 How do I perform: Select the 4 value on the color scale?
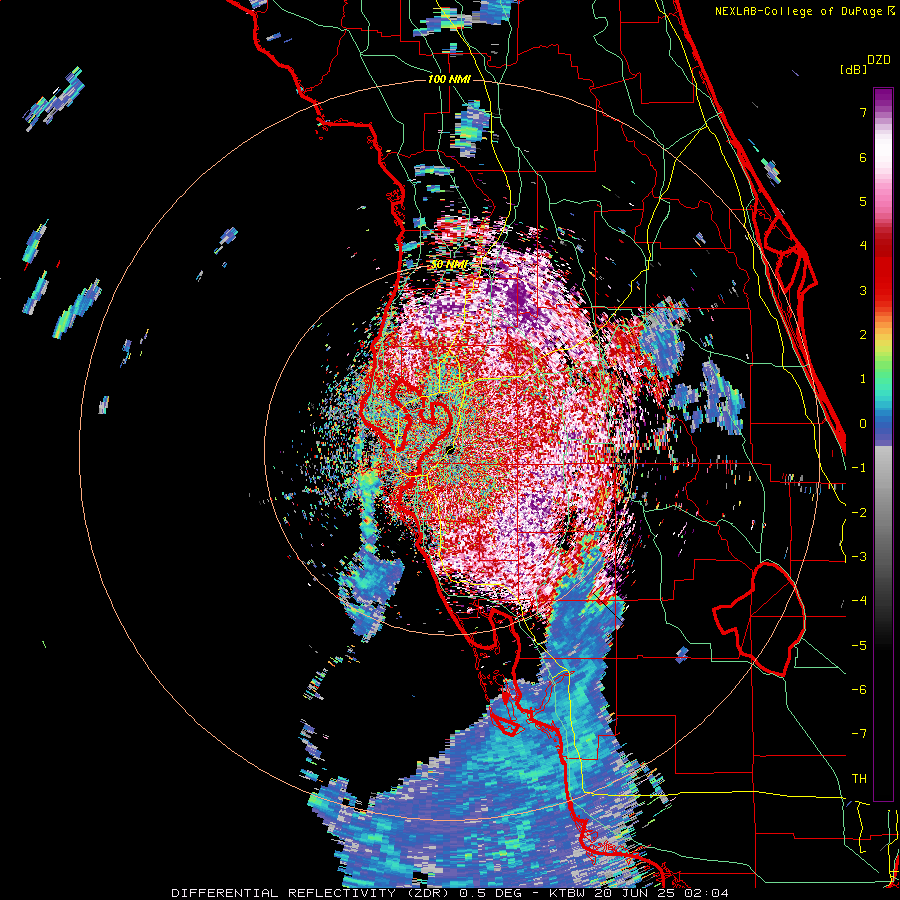point(863,246)
